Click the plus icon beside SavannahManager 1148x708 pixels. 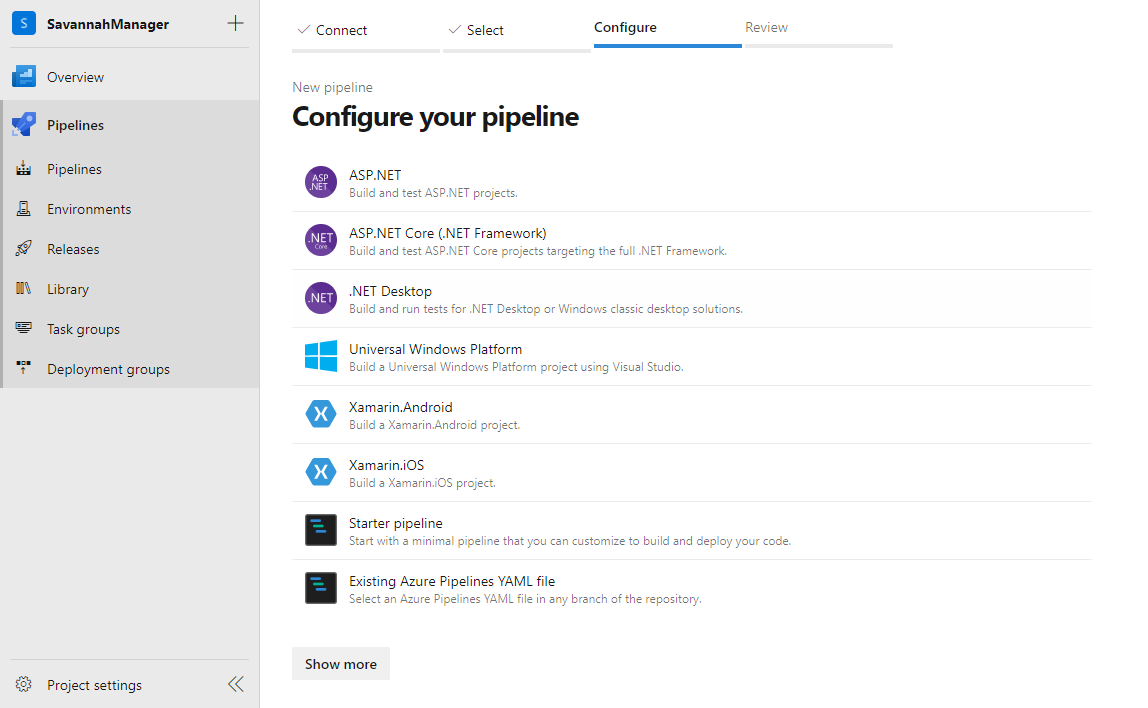235,23
